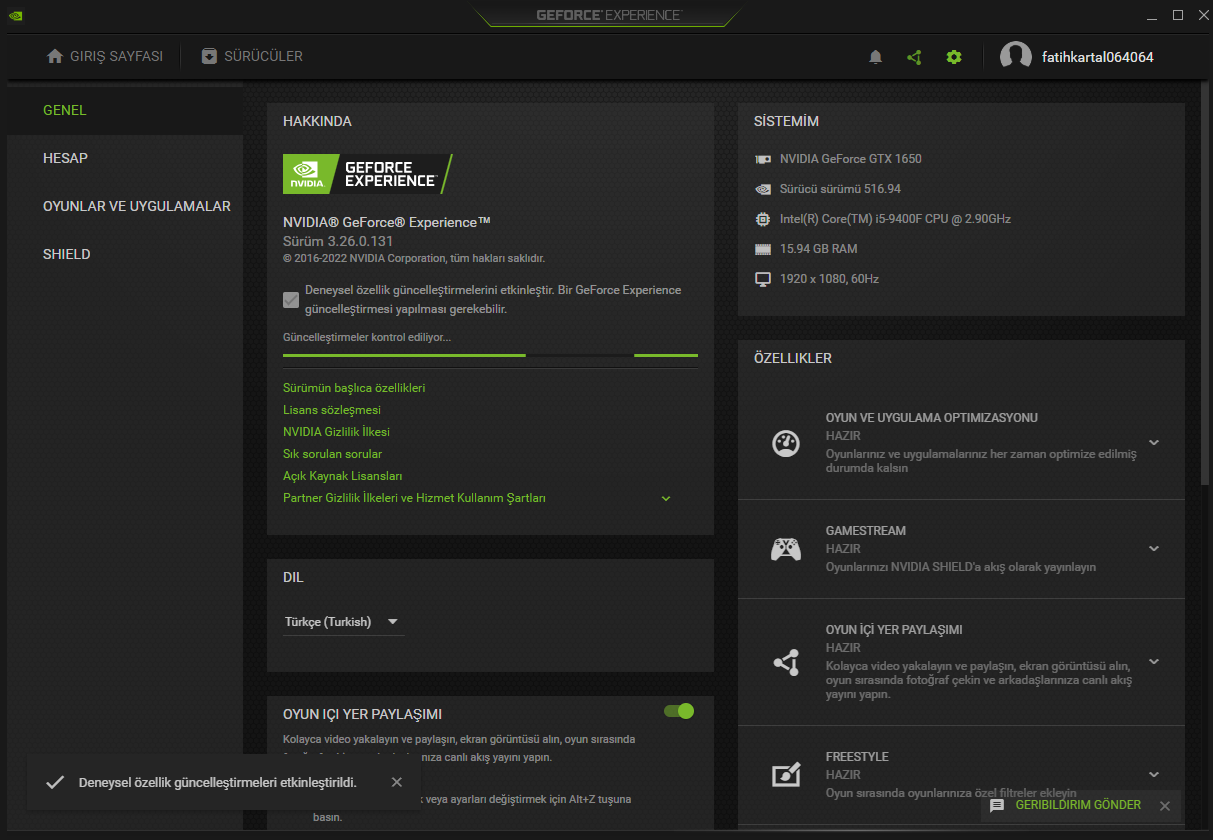
Task: Open OYUNLAR VE UYGULAMALAR settings
Action: pyautogui.click(x=125, y=206)
